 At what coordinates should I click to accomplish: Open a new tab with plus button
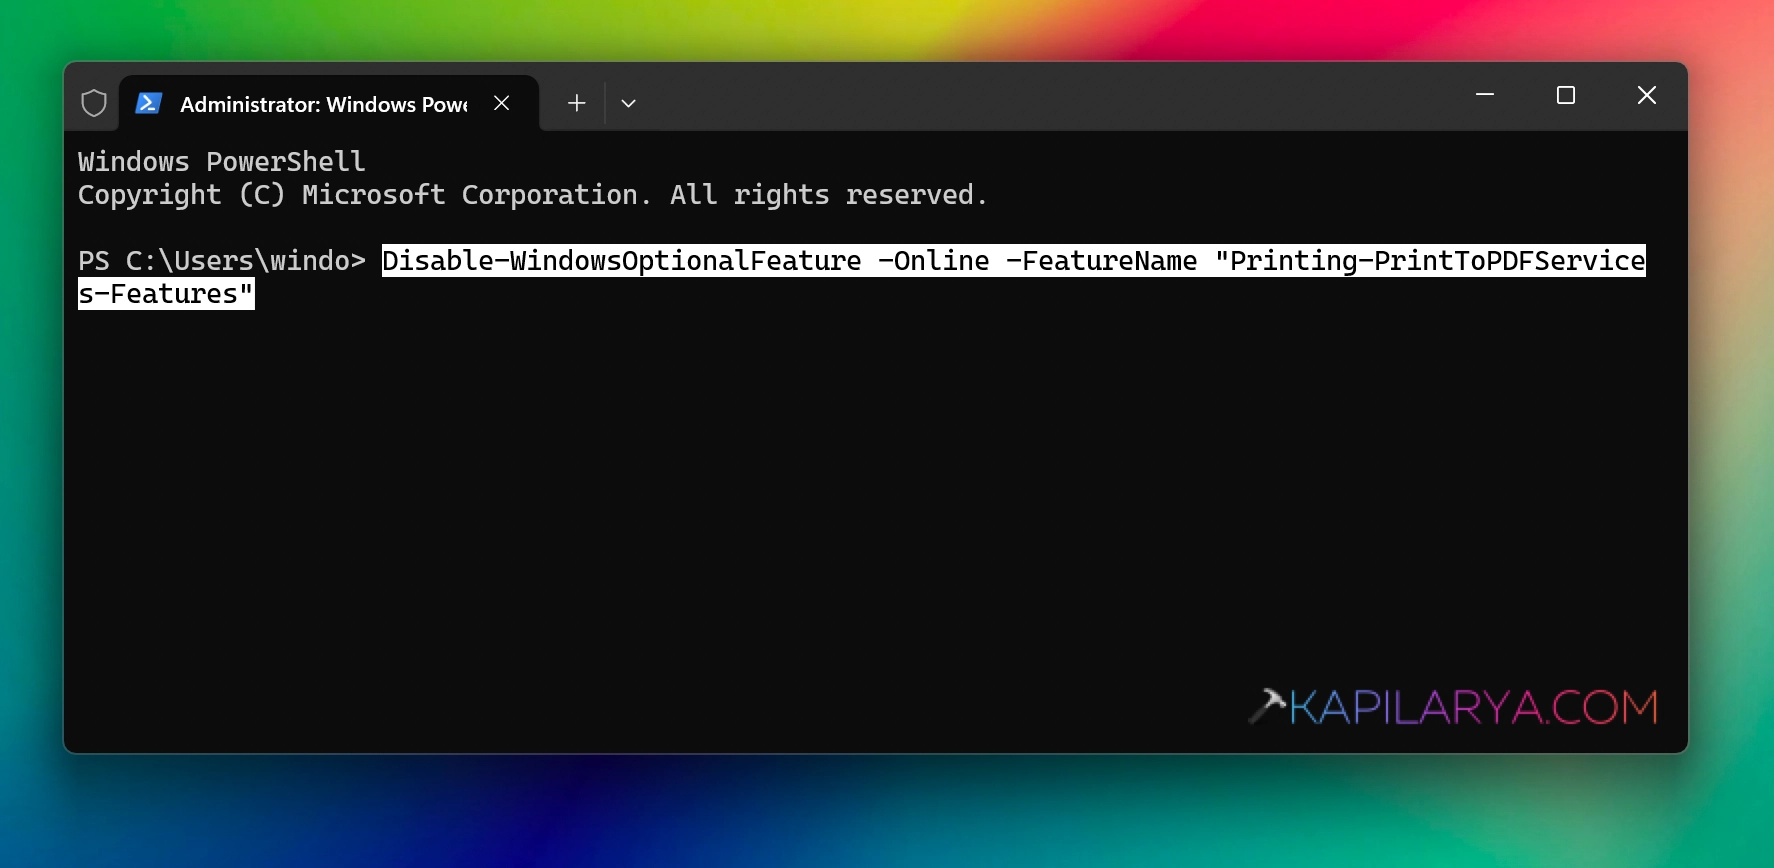pyautogui.click(x=576, y=103)
